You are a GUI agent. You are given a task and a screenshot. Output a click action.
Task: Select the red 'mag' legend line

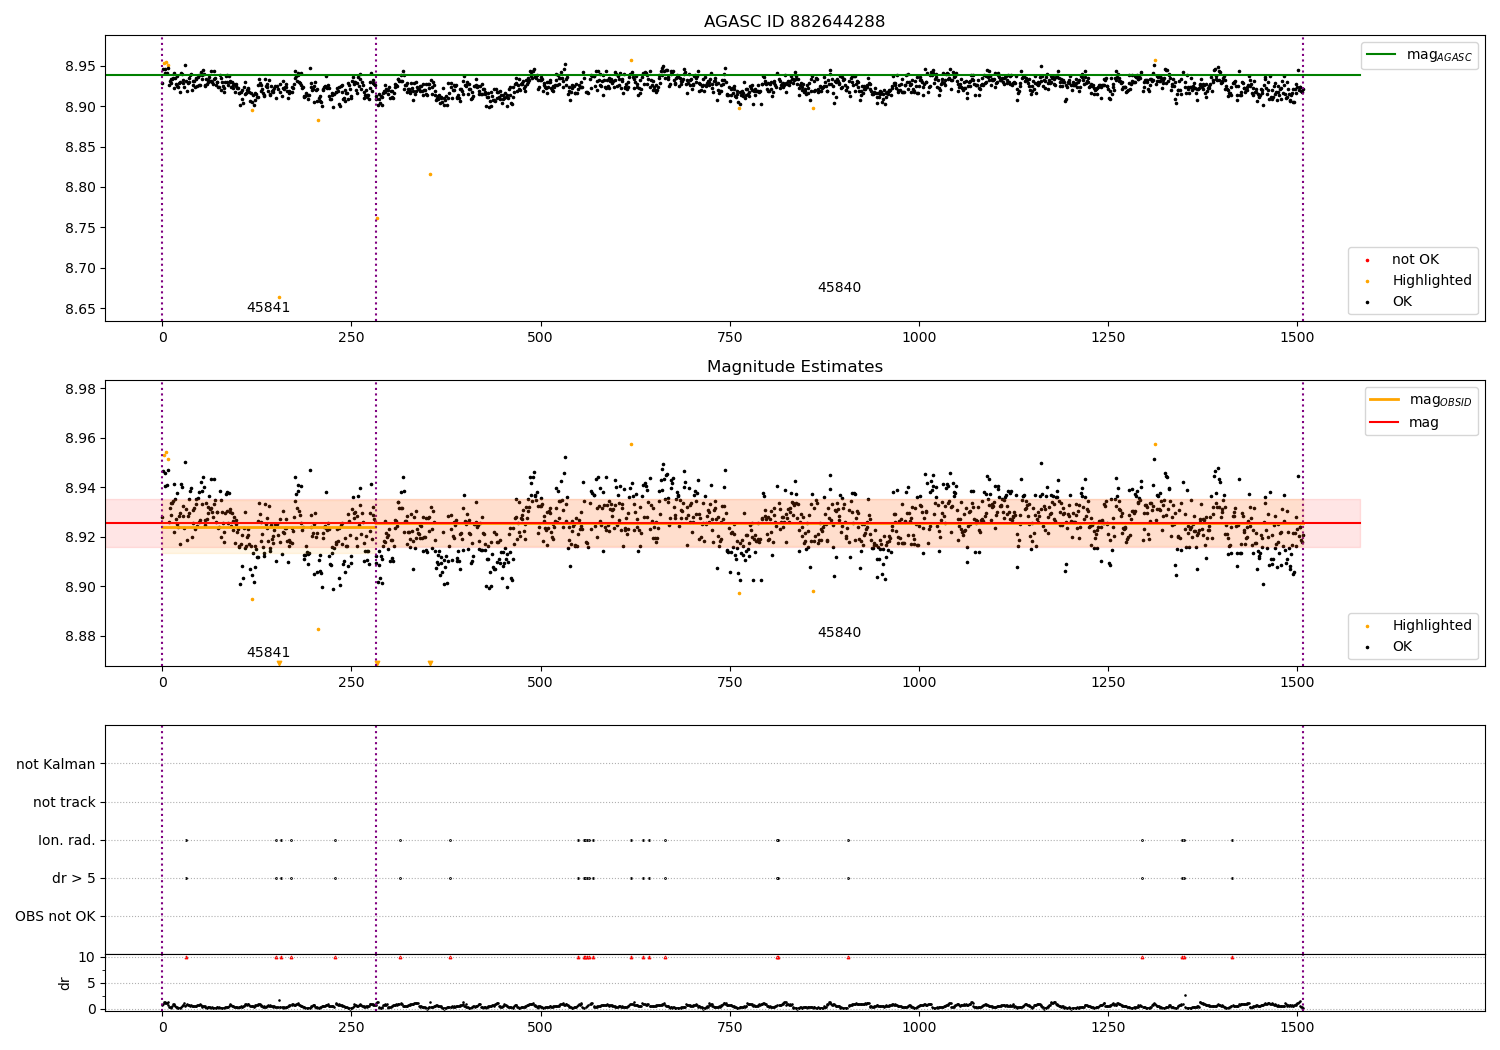tap(1385, 422)
